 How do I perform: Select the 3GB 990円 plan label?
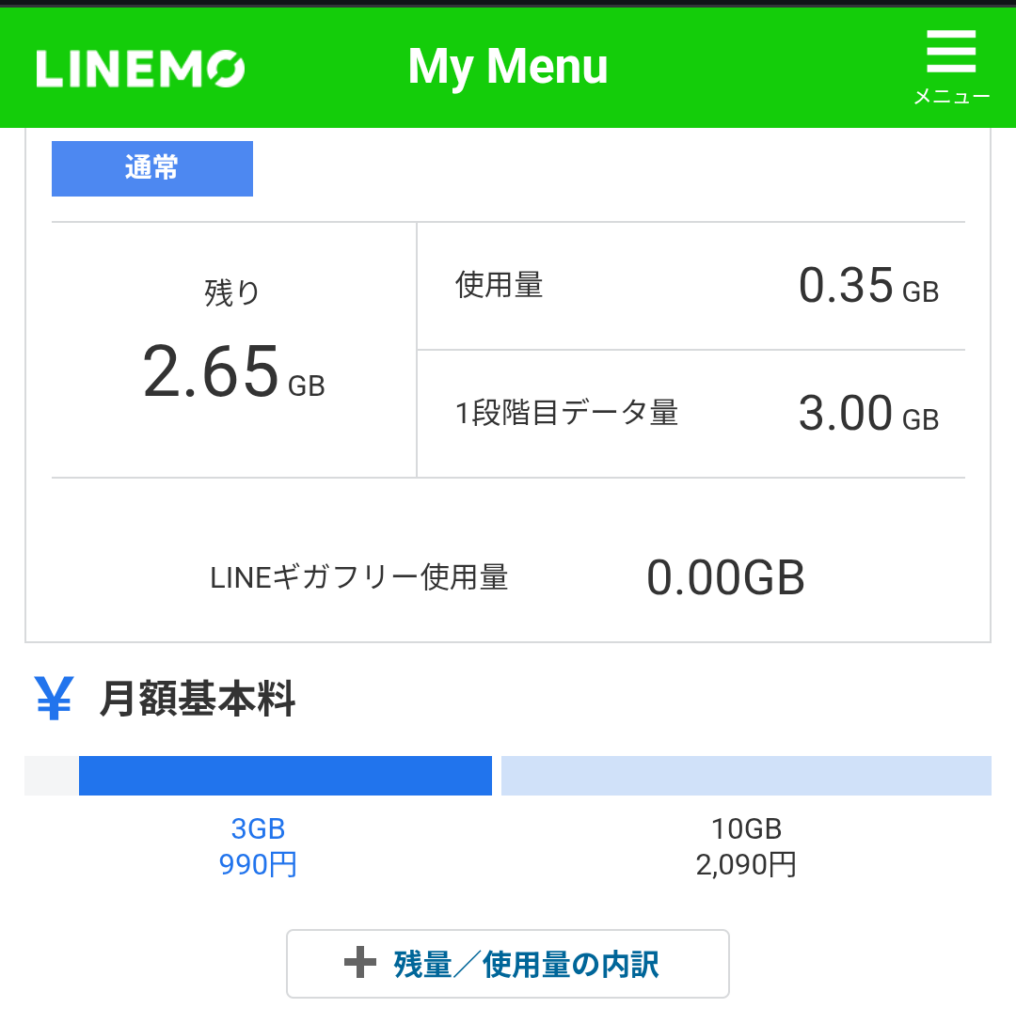pos(258,846)
